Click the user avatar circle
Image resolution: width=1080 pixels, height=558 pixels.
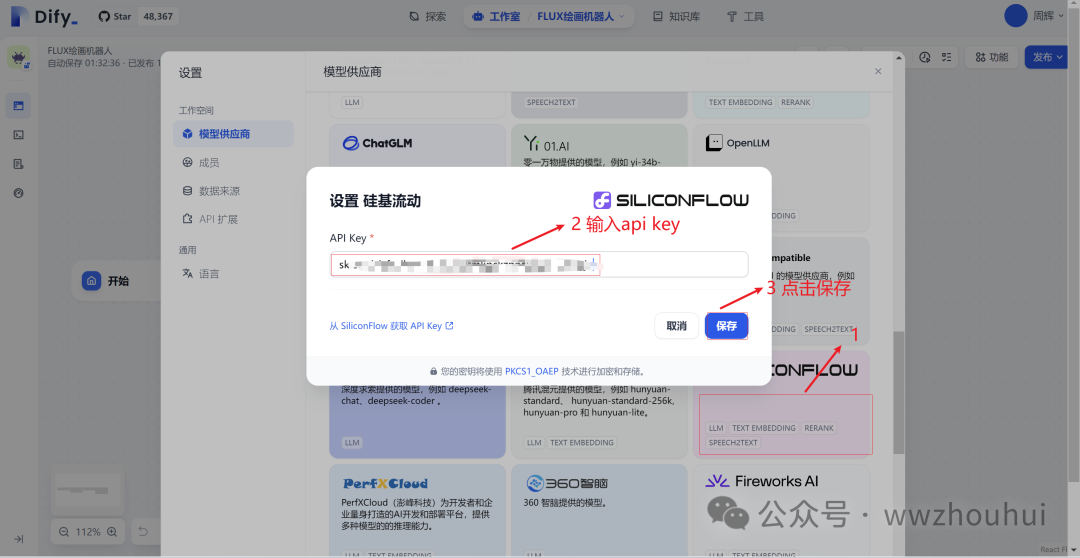(x=1015, y=16)
